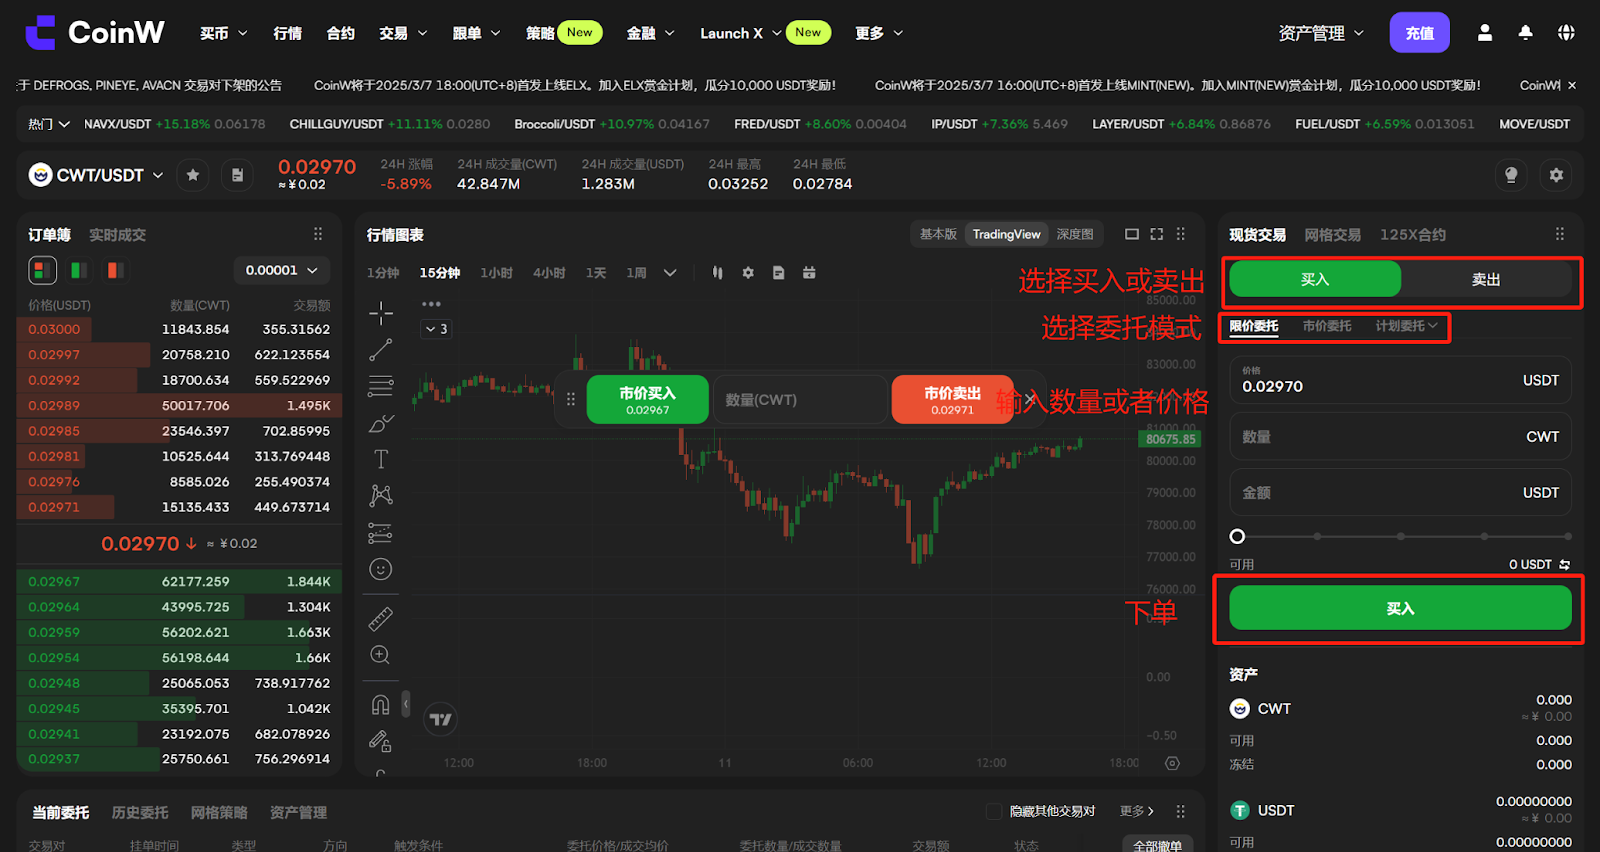The width and height of the screenshot is (1600, 852).
Task: Open the language globe selector
Action: (1566, 33)
